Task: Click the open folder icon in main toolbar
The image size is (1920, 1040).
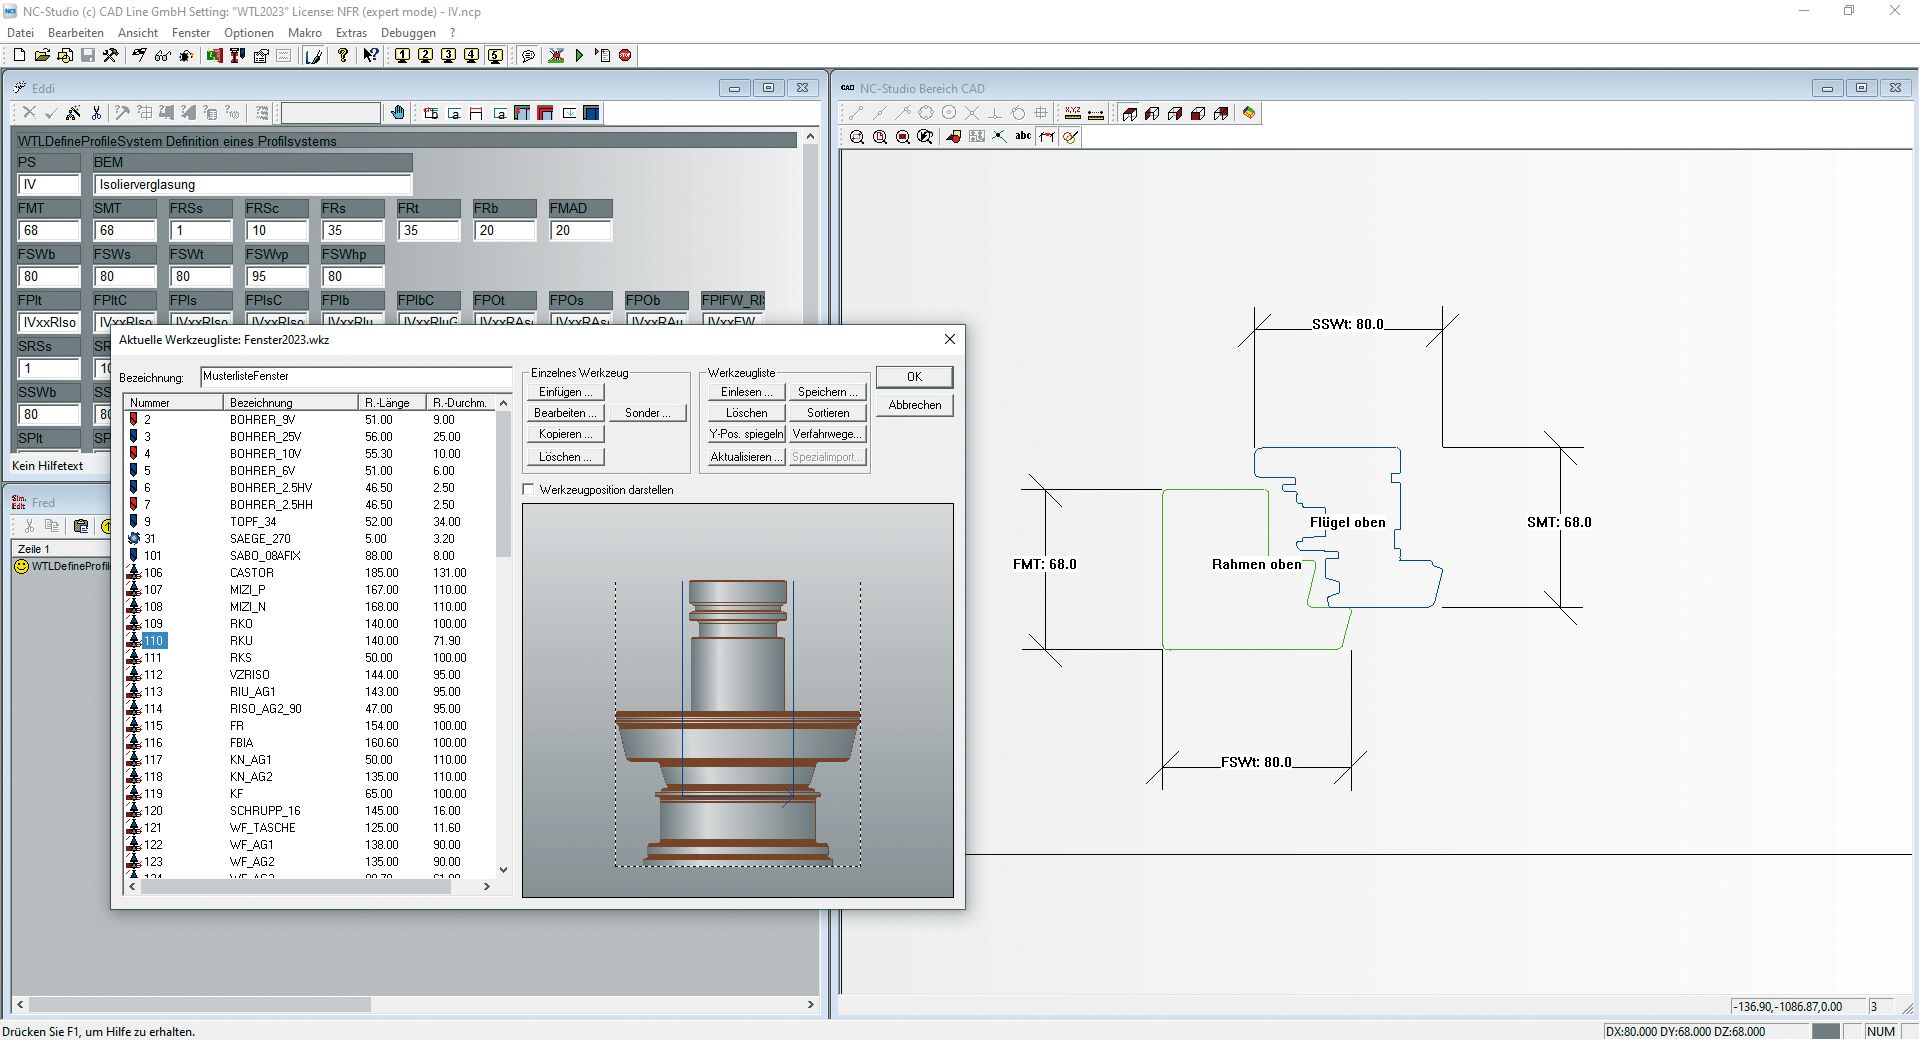Action: click(x=42, y=56)
